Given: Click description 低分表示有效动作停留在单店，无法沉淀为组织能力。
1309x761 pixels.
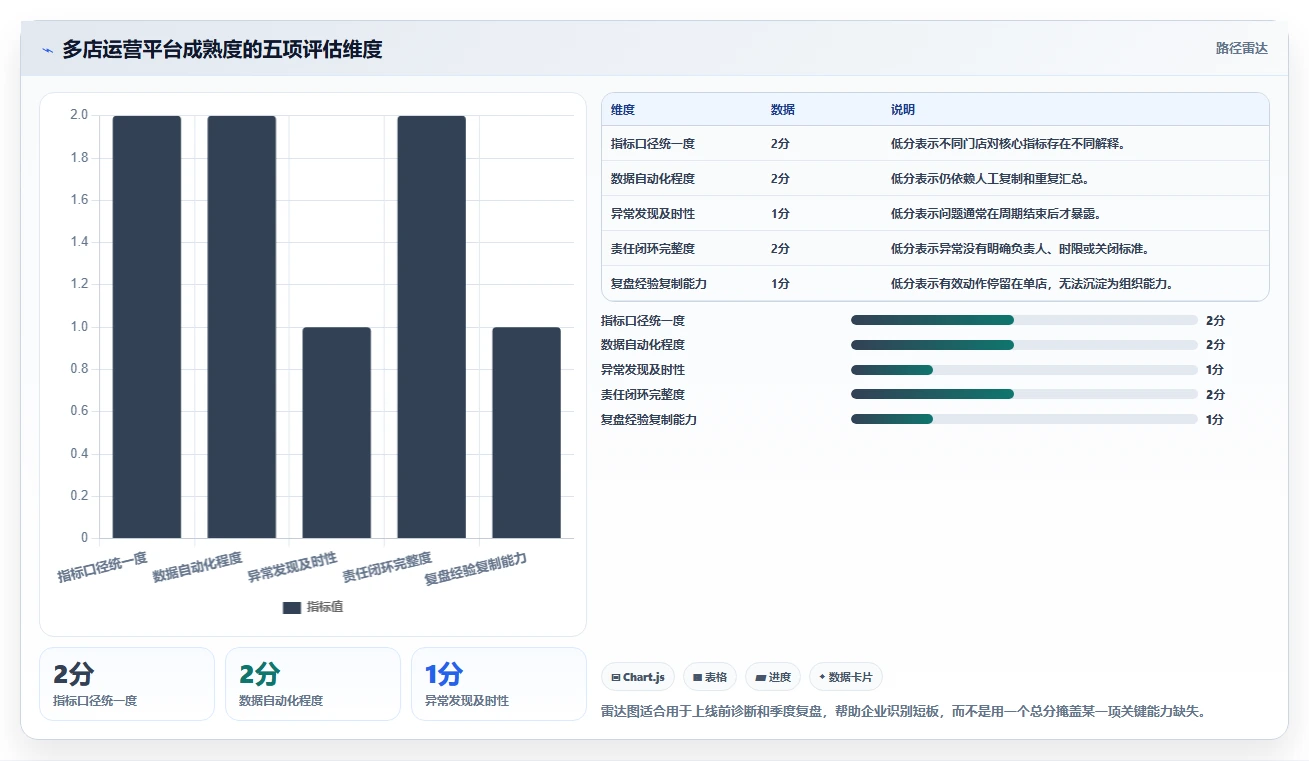Looking at the screenshot, I should click(x=1032, y=284).
